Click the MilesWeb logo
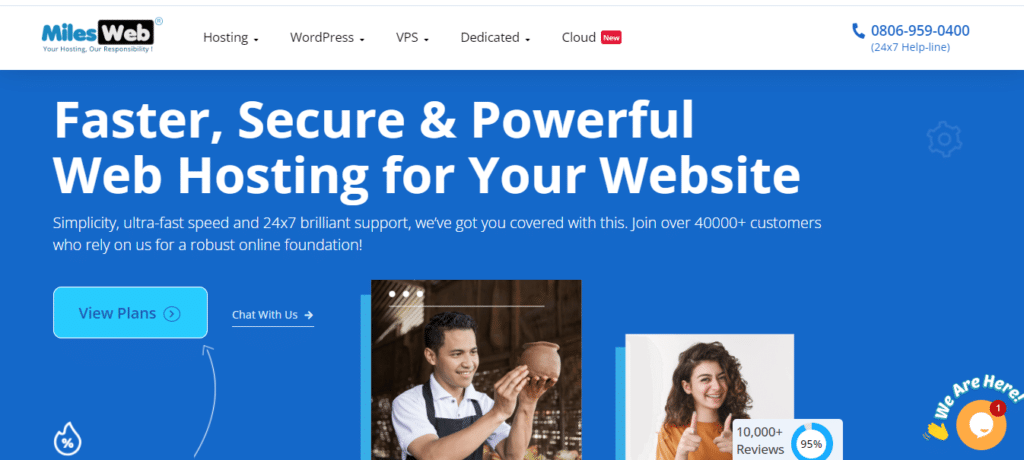This screenshot has width=1024, height=460. (102, 35)
